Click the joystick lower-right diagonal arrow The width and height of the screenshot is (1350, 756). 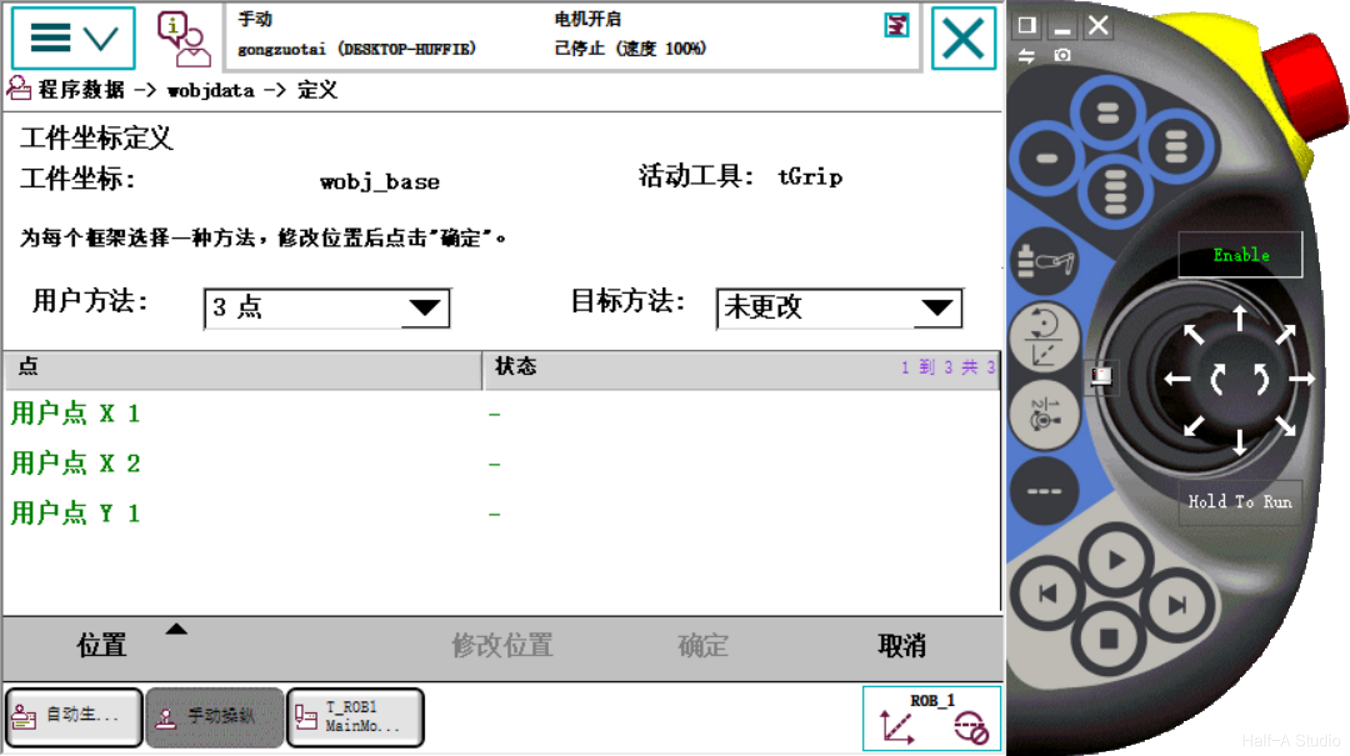tap(1286, 426)
